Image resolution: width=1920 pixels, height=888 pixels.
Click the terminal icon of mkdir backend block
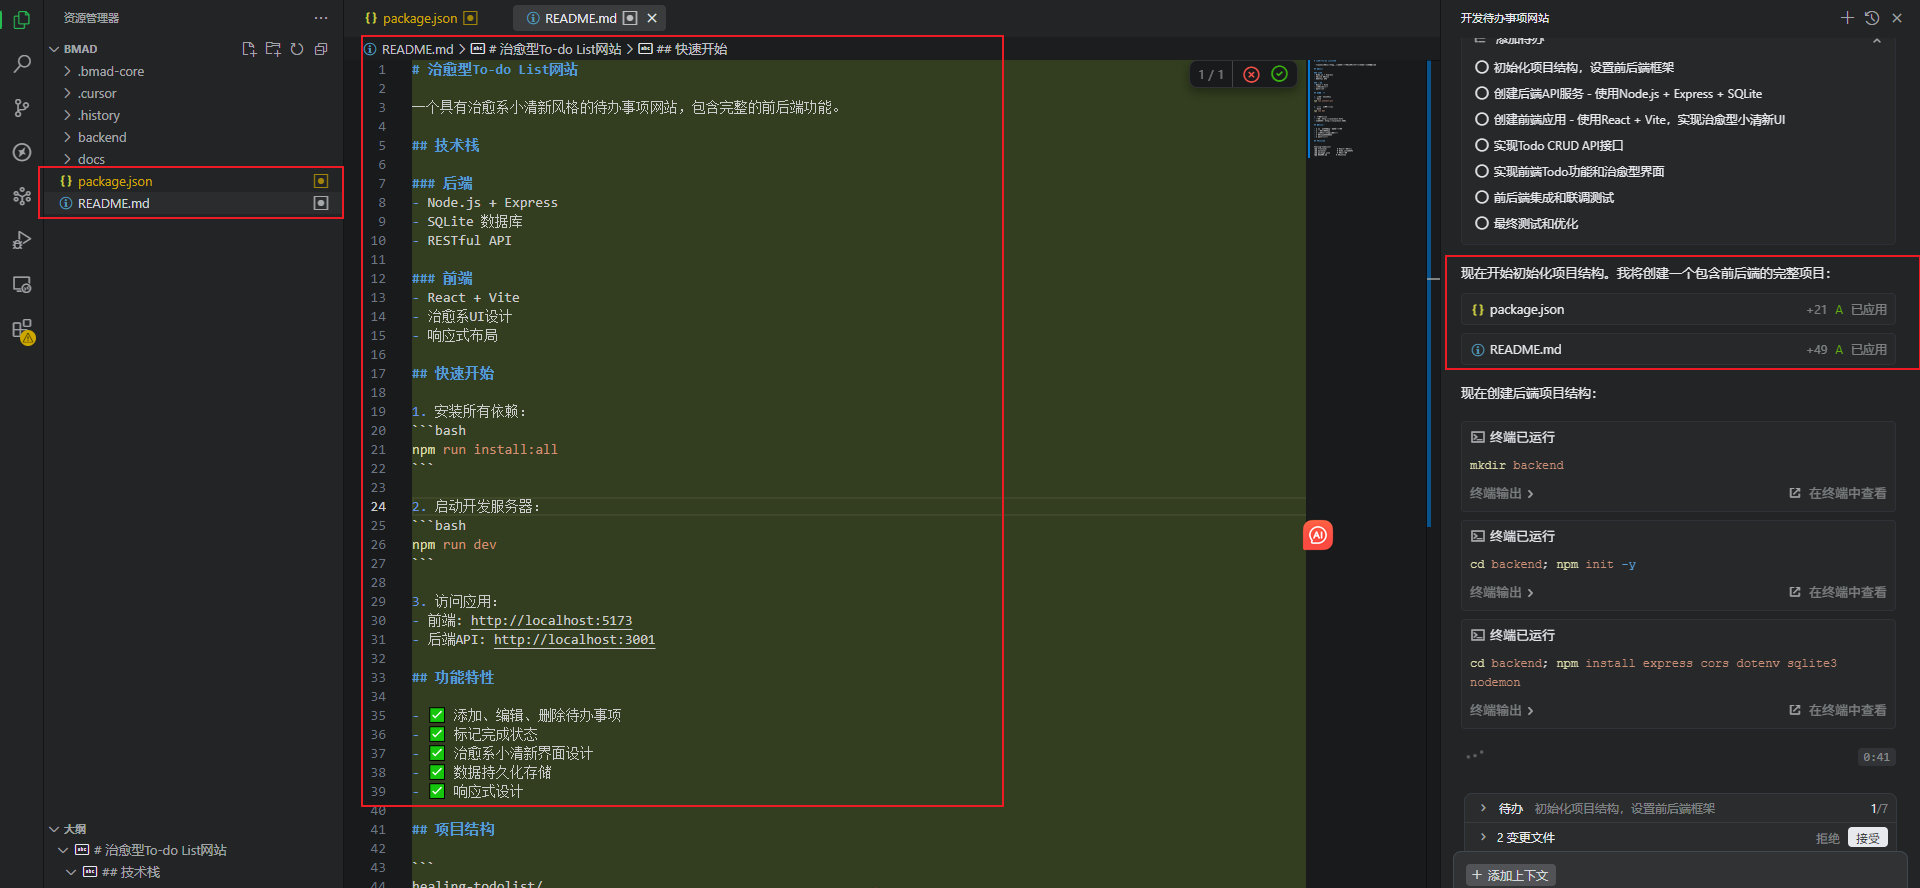[x=1477, y=437]
